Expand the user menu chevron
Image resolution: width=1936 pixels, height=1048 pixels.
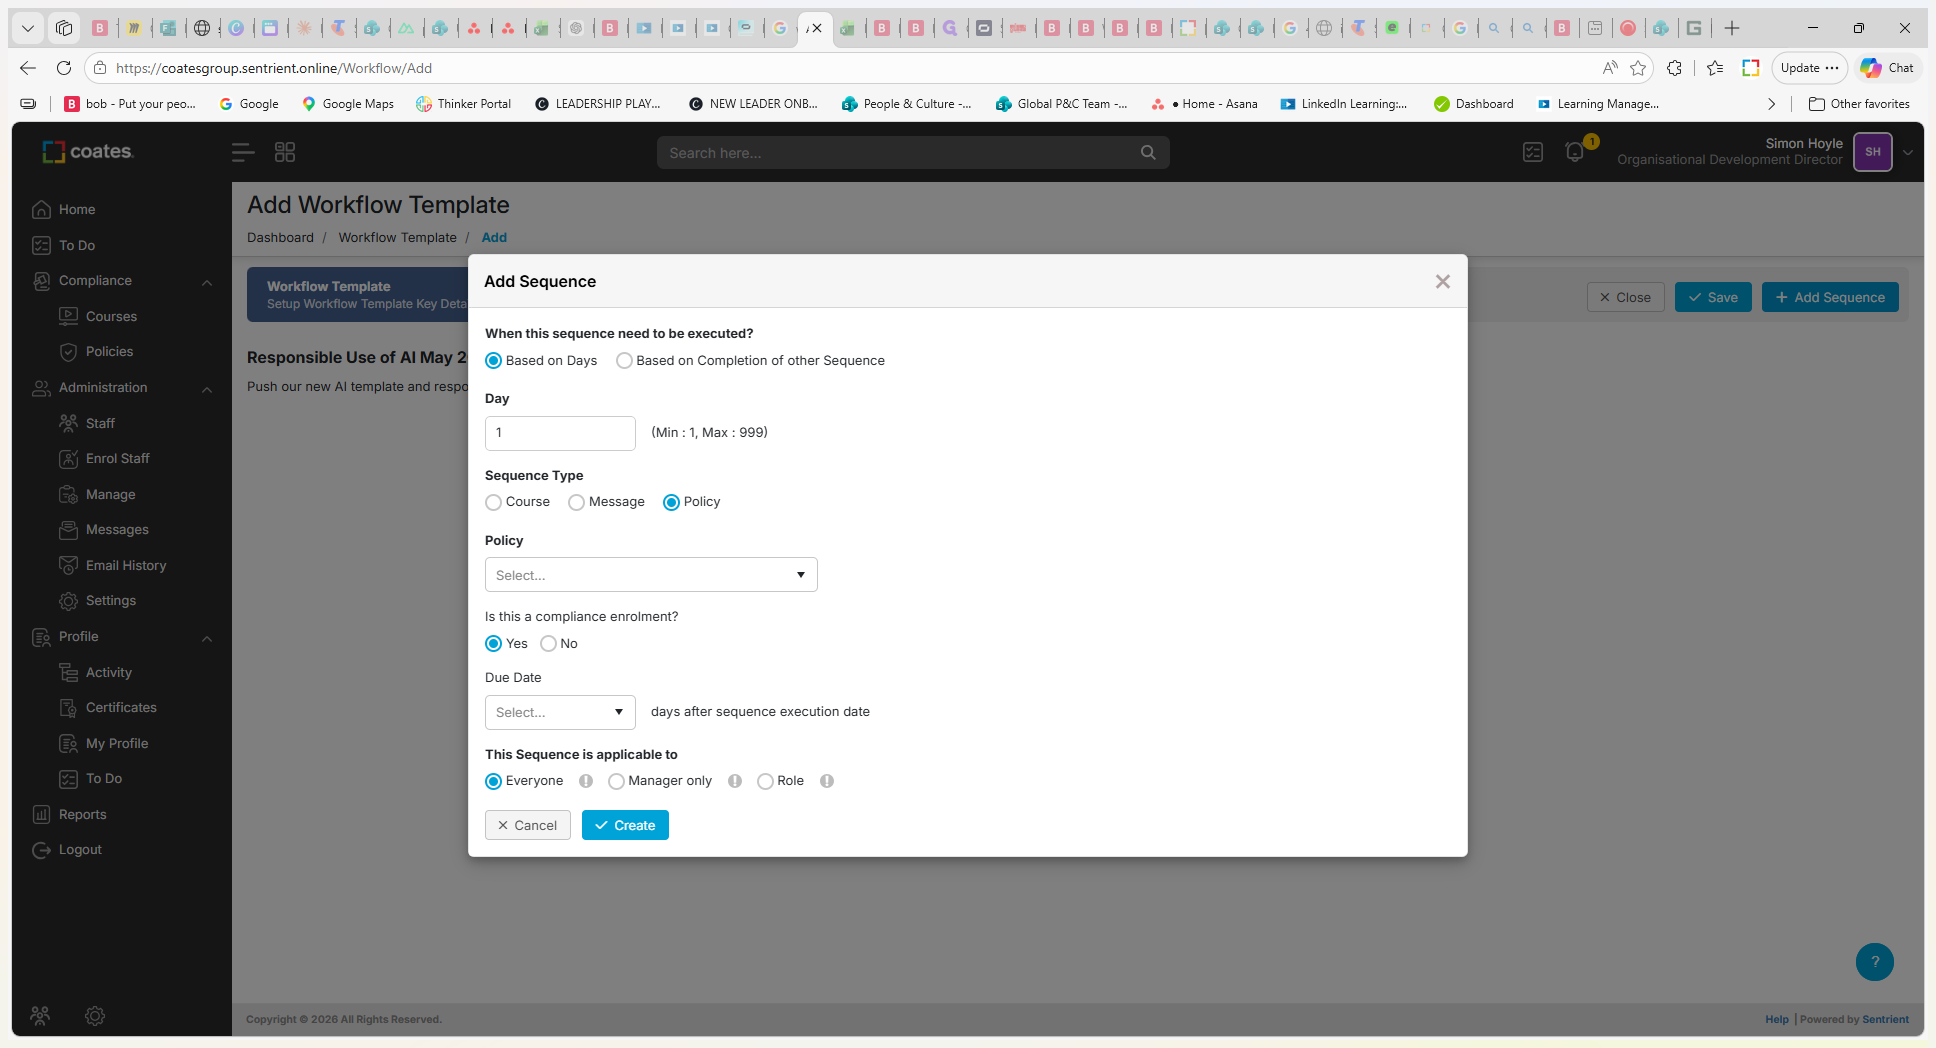point(1908,153)
